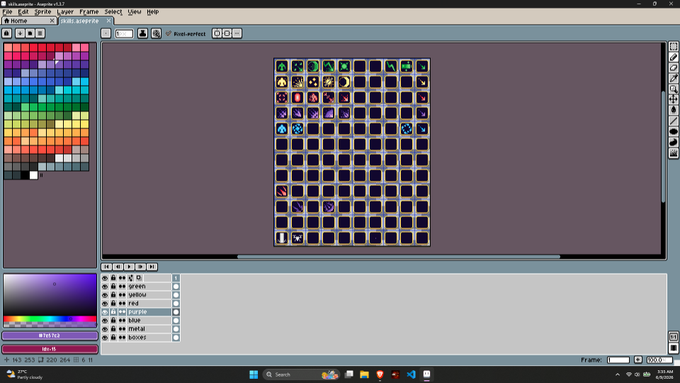Select the filled Ellipse tool
Image resolution: width=680 pixels, height=383 pixels.
tap(673, 131)
